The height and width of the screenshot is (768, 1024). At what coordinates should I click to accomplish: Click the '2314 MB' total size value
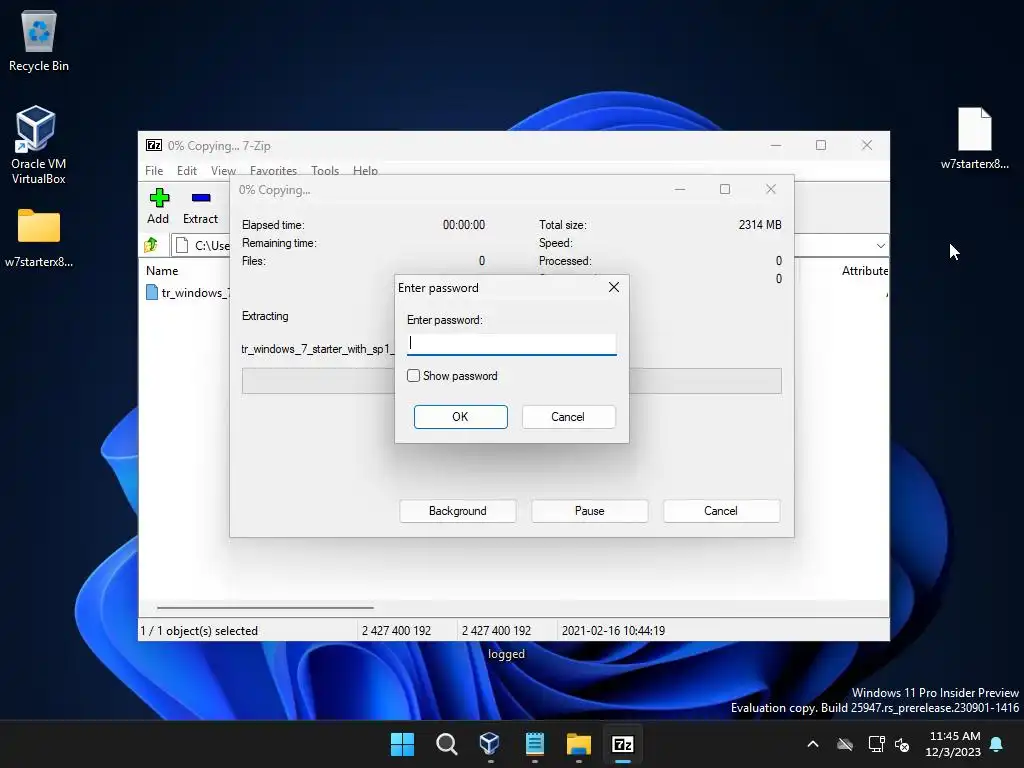click(x=760, y=225)
